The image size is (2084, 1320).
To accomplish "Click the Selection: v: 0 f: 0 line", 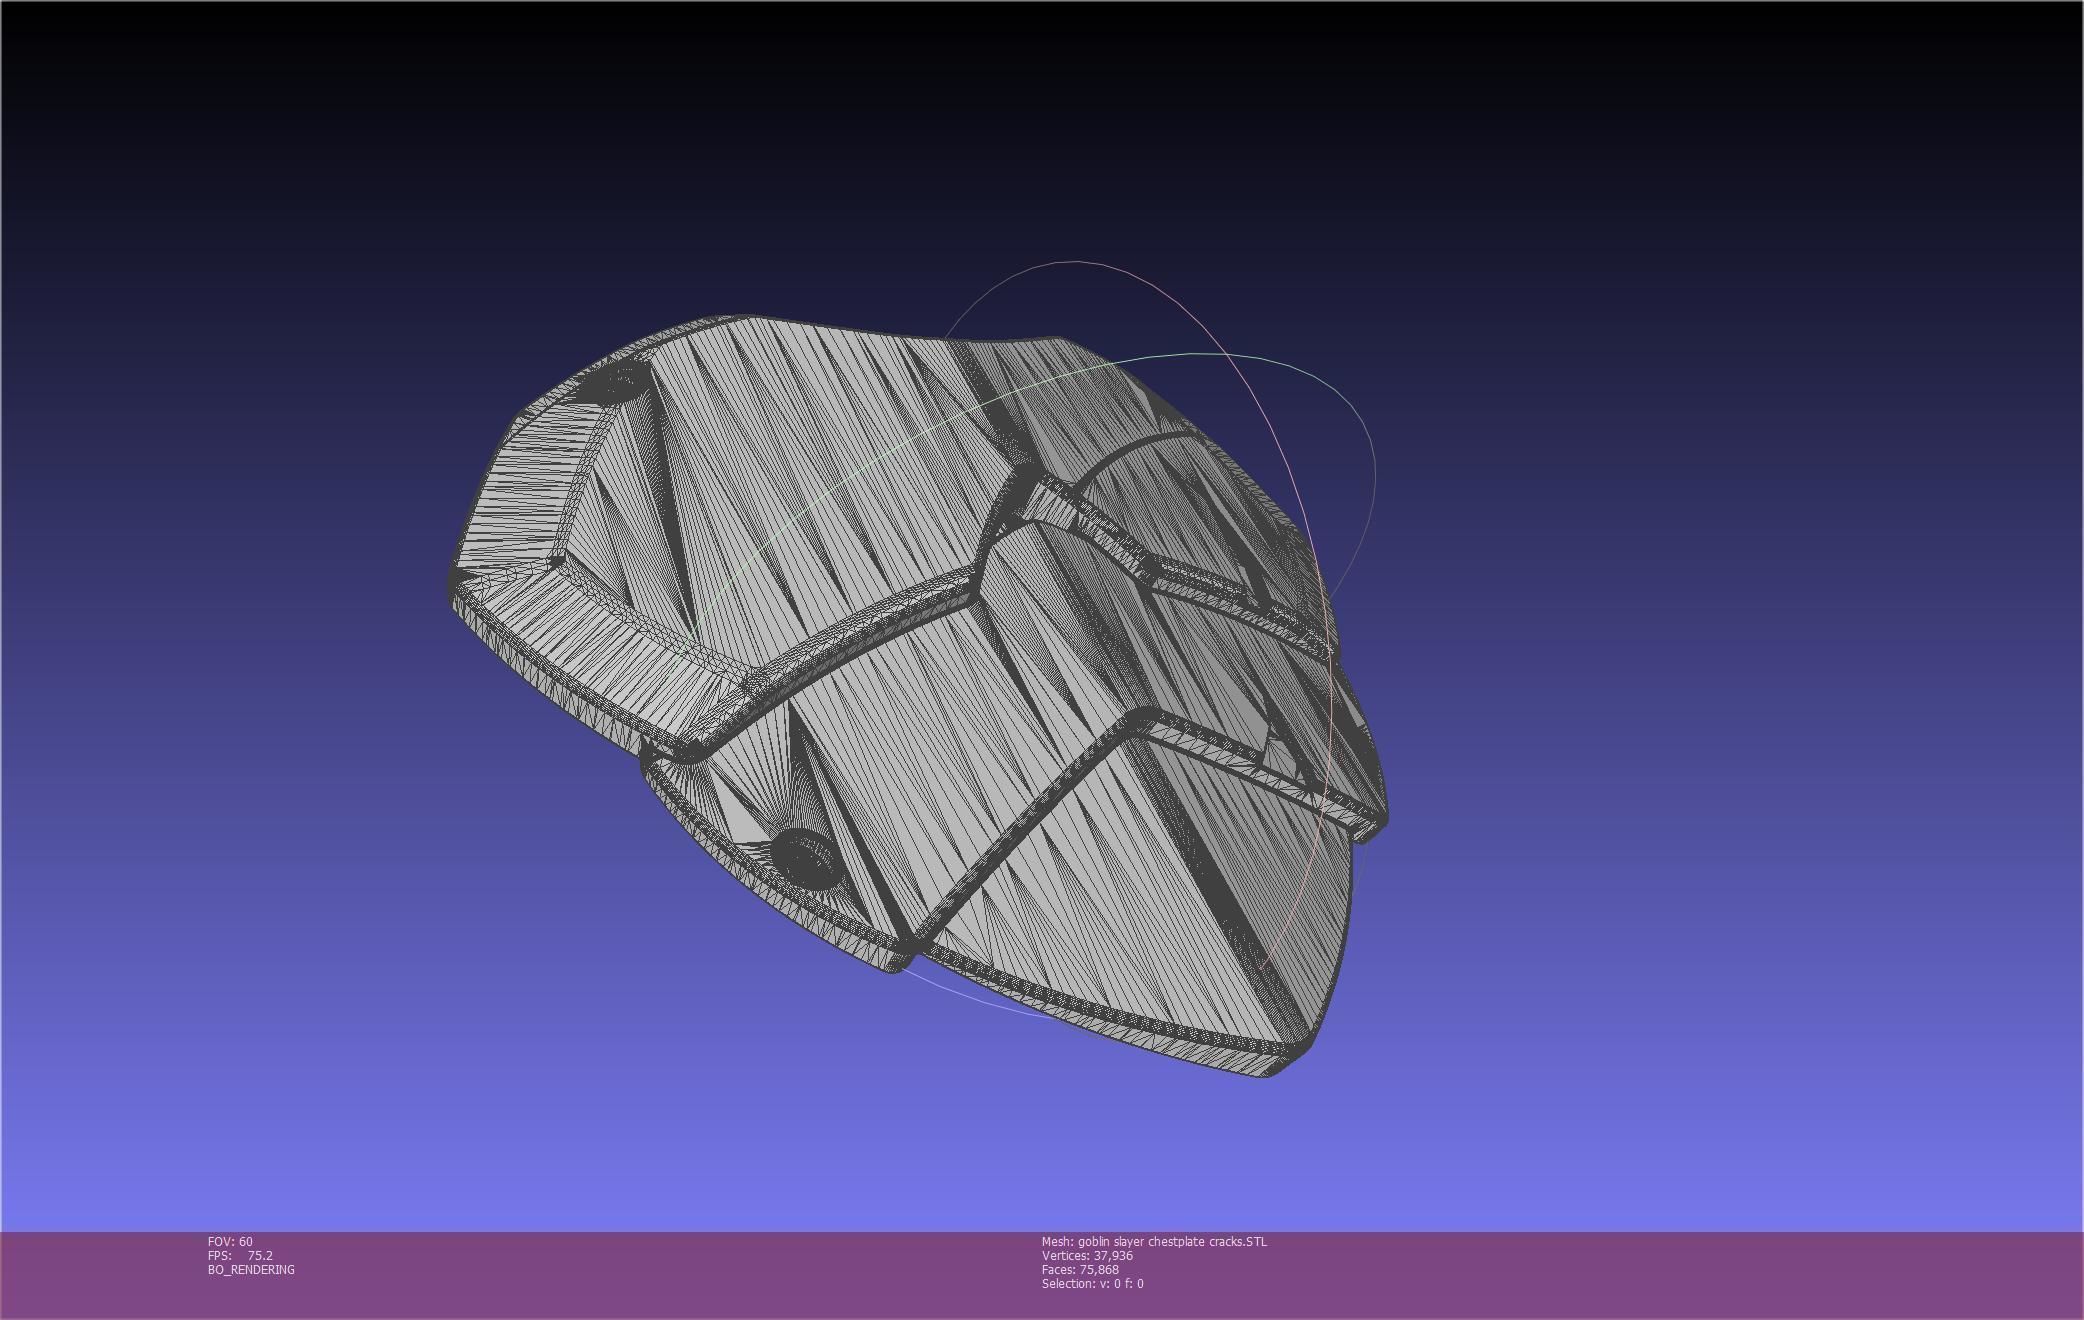I will point(1092,1283).
